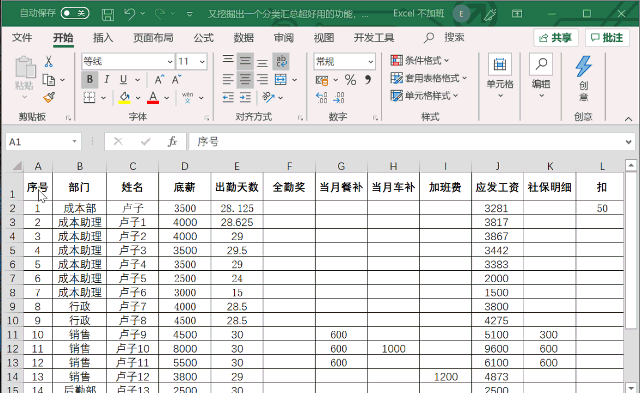Apply italic formatting

[107, 79]
